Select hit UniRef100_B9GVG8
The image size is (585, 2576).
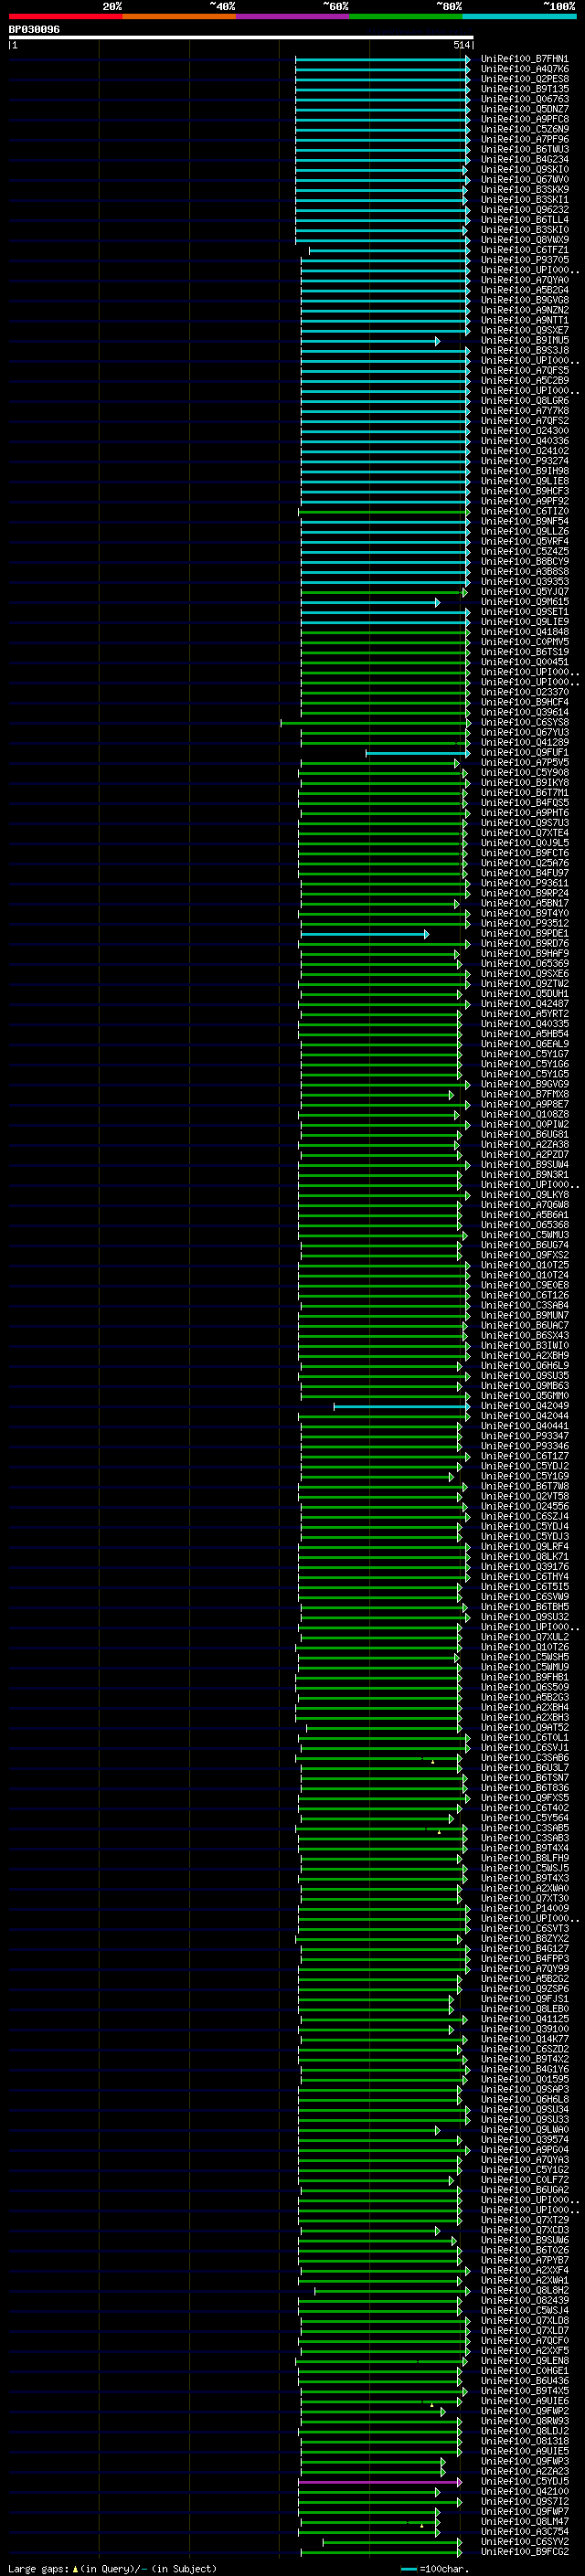pos(524,300)
